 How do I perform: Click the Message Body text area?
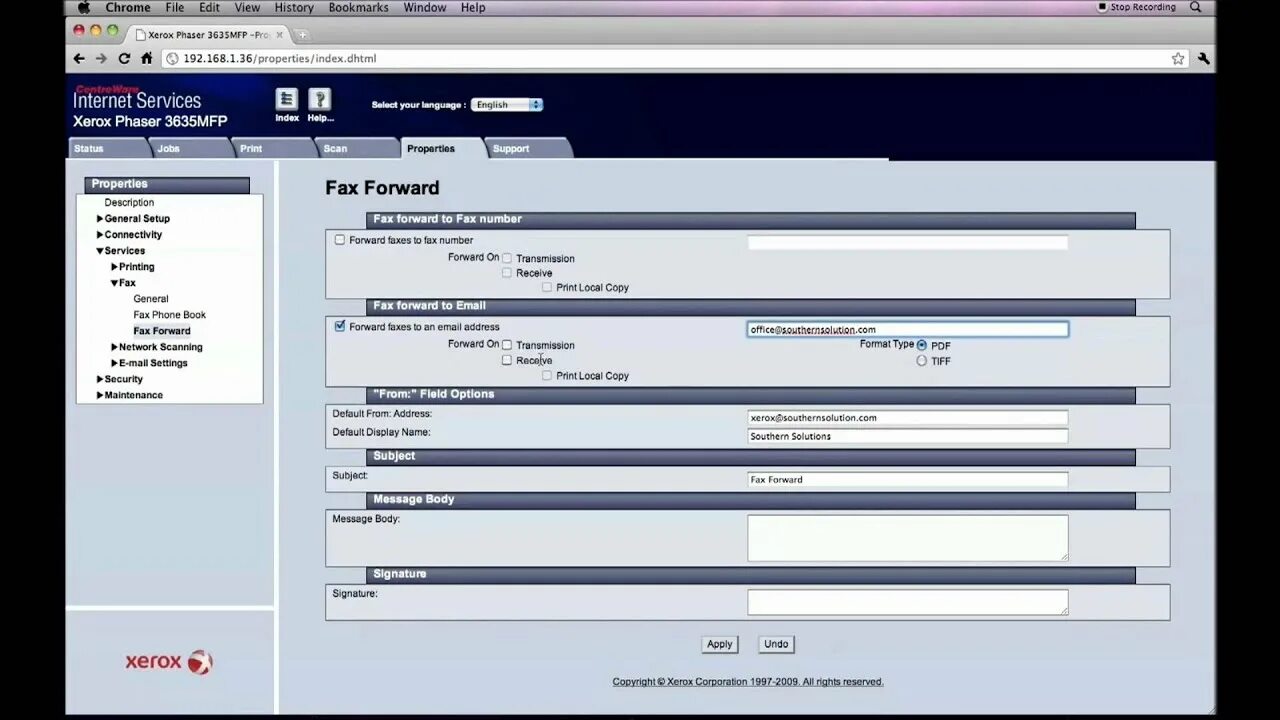click(908, 538)
